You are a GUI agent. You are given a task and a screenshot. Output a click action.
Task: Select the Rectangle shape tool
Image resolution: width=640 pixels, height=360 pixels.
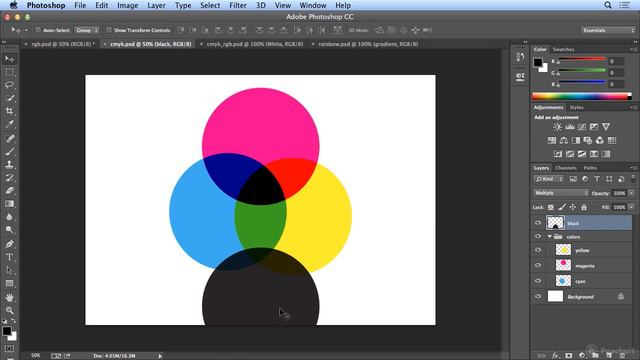pyautogui.click(x=9, y=283)
